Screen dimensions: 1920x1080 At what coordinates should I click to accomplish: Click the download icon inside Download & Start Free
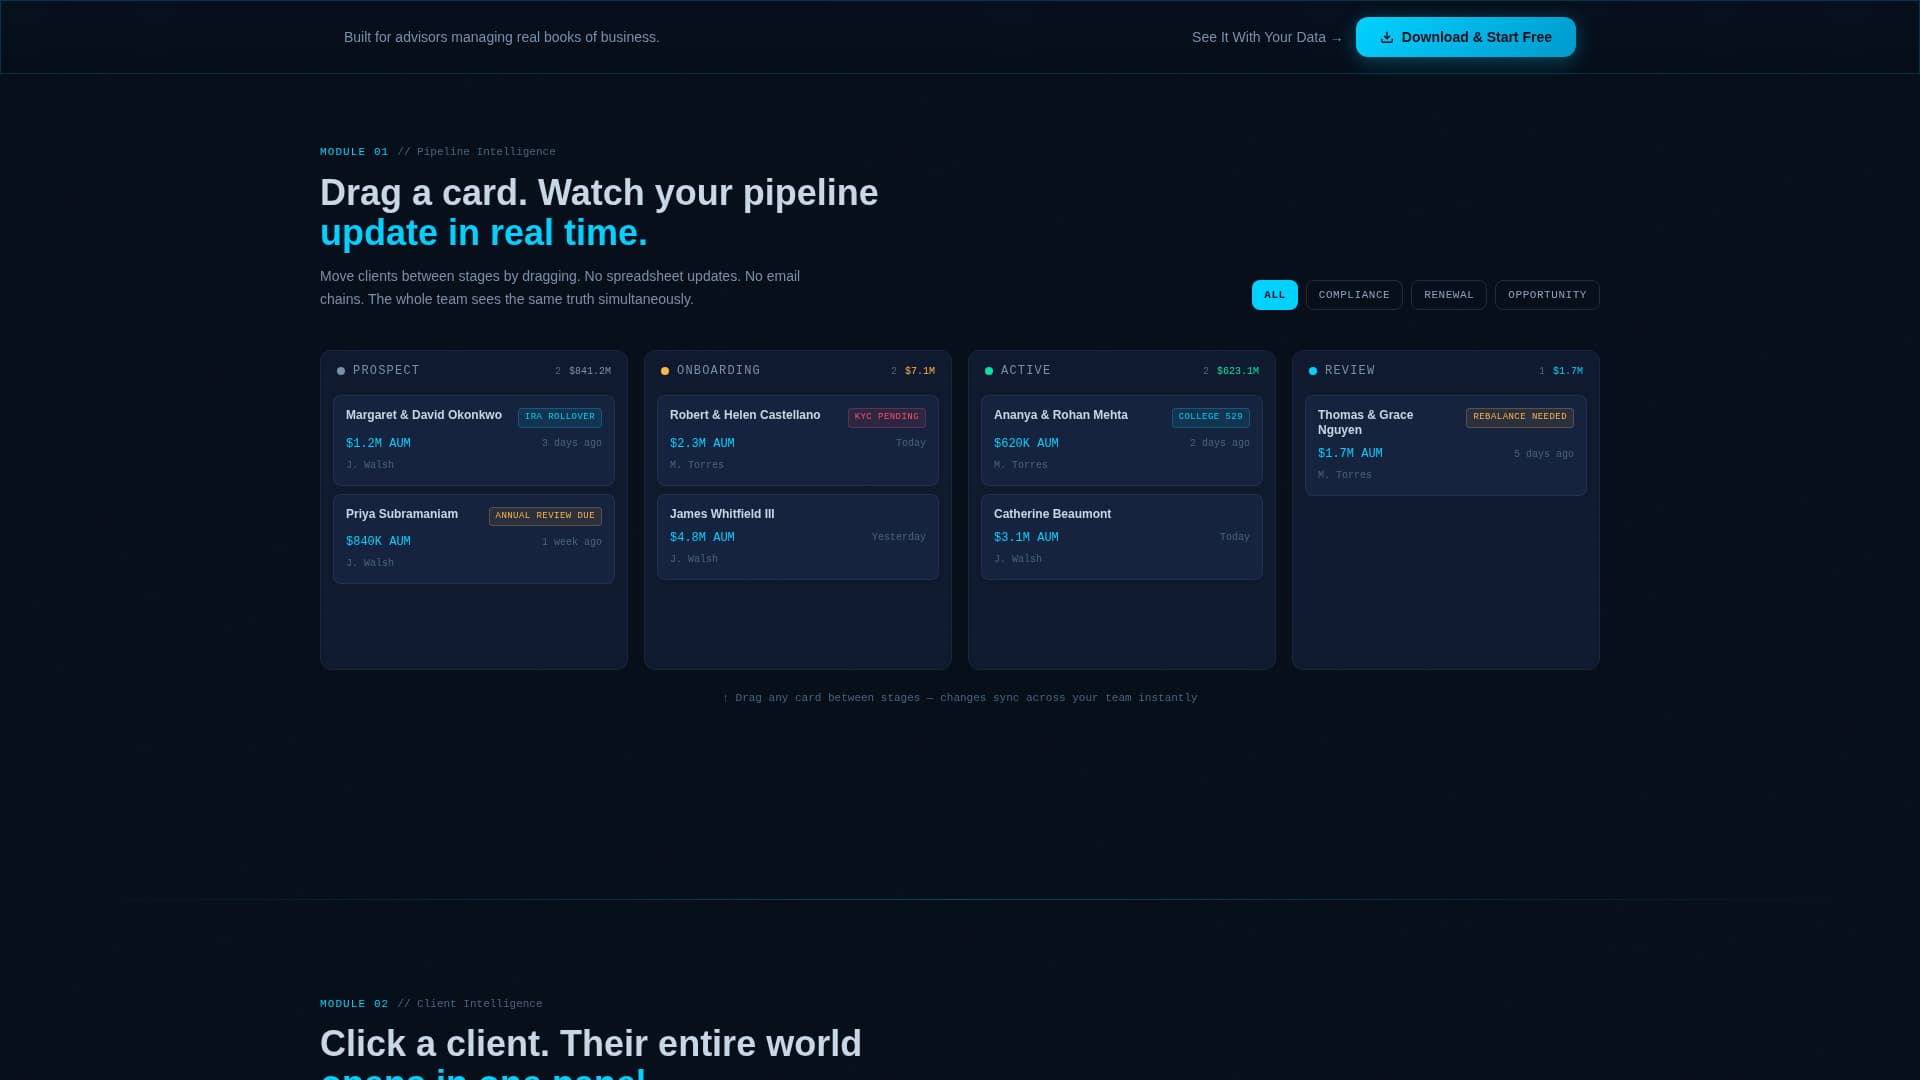[x=1386, y=37]
